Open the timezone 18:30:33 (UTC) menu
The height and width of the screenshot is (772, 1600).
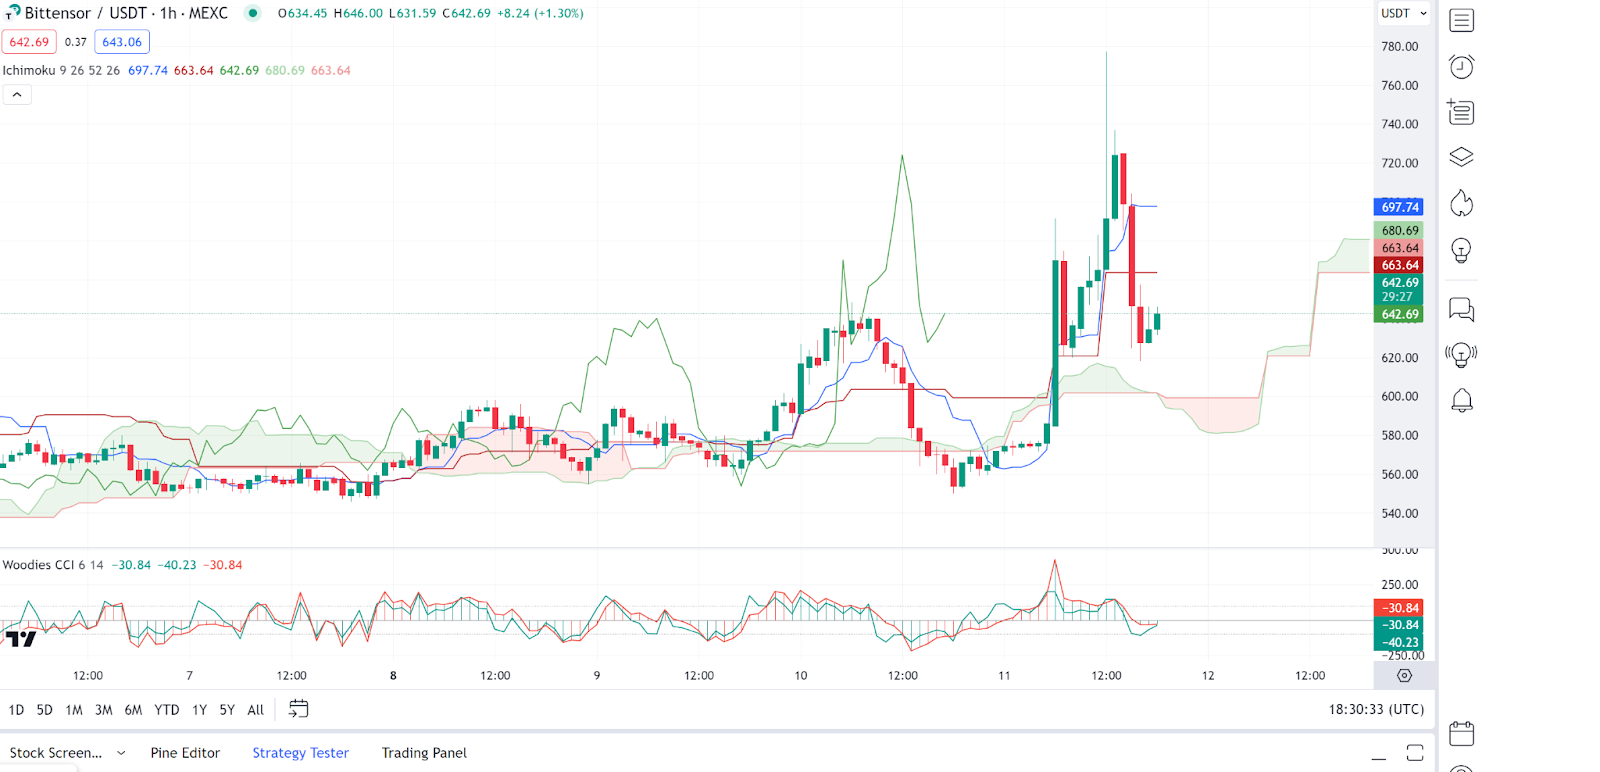click(x=1376, y=709)
